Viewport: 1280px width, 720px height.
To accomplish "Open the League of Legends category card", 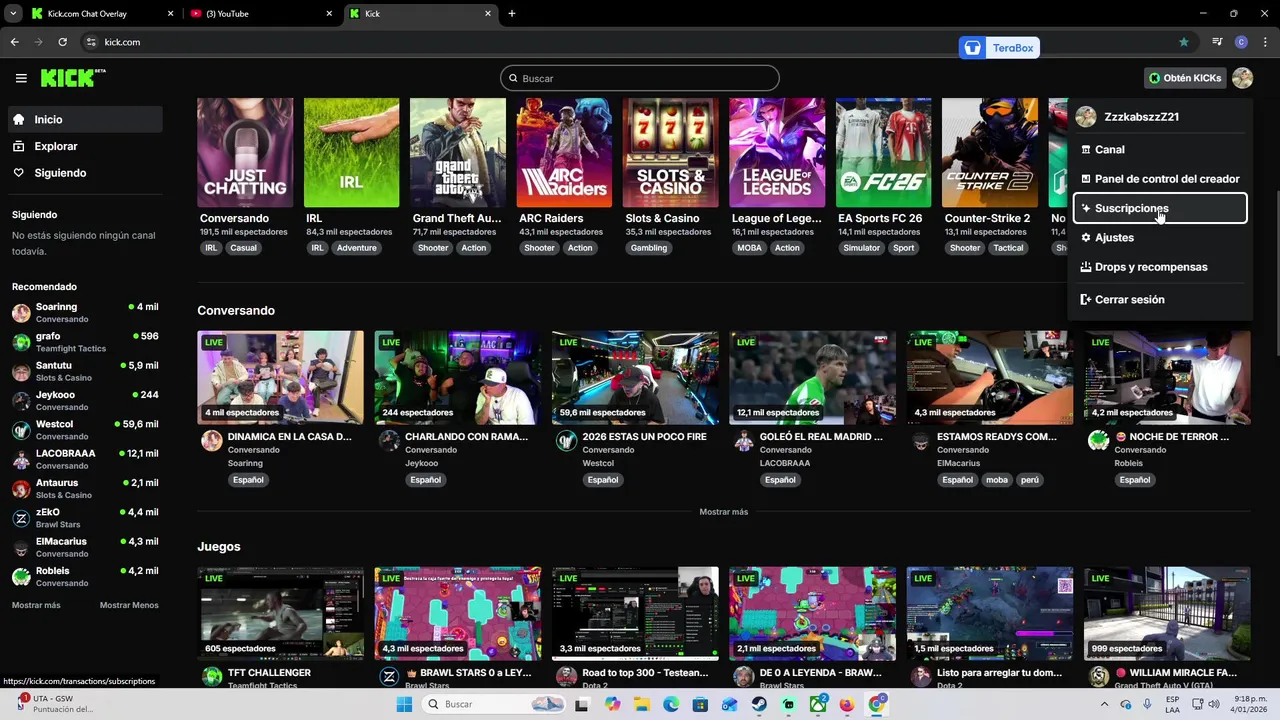I will 777,152.
